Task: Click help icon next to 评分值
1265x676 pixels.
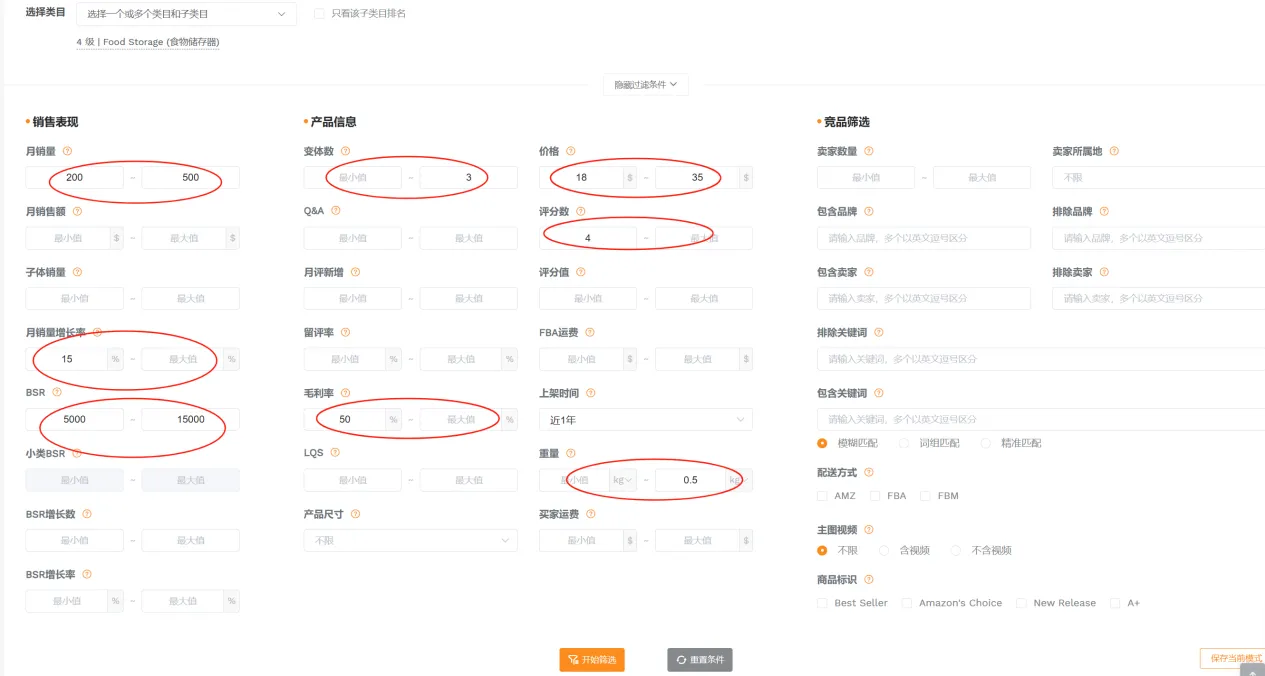Action: click(580, 272)
